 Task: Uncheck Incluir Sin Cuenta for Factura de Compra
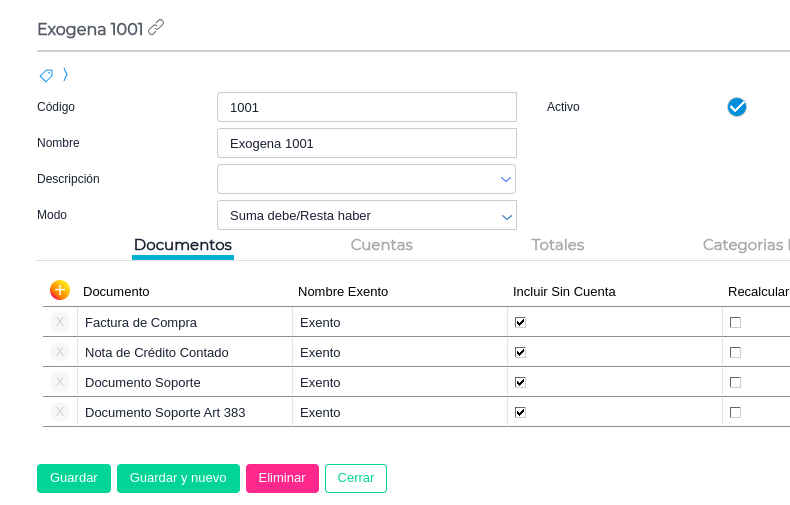(x=520, y=322)
